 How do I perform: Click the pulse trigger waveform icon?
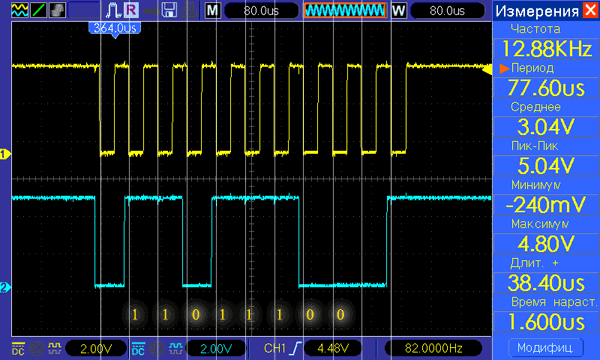113,10
